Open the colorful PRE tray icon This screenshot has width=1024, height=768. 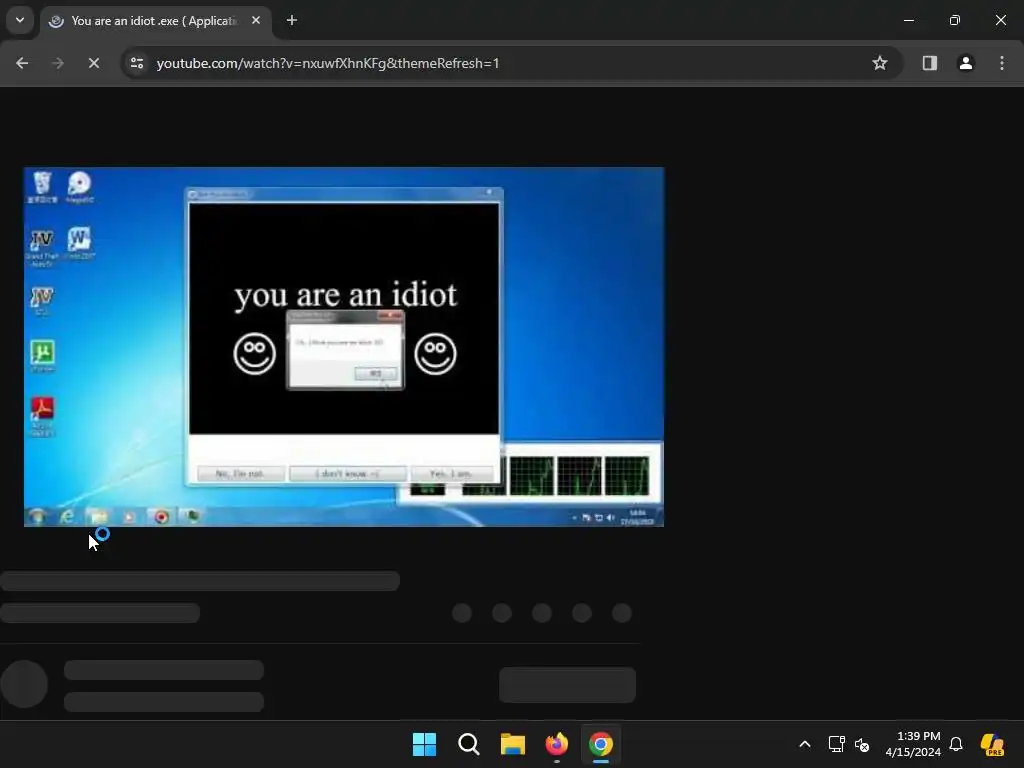coord(992,744)
